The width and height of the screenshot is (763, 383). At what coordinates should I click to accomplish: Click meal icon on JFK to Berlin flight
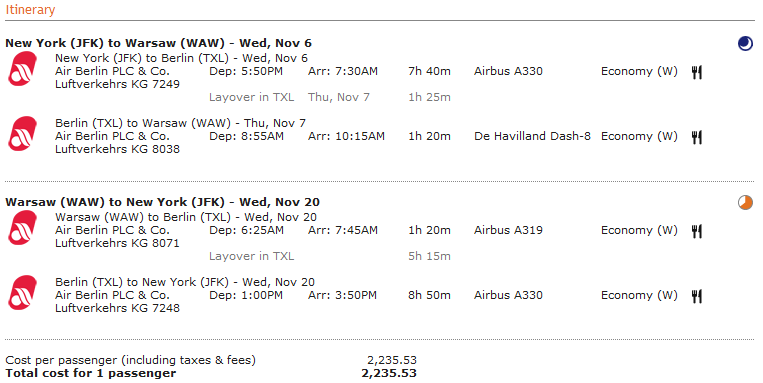coord(697,73)
